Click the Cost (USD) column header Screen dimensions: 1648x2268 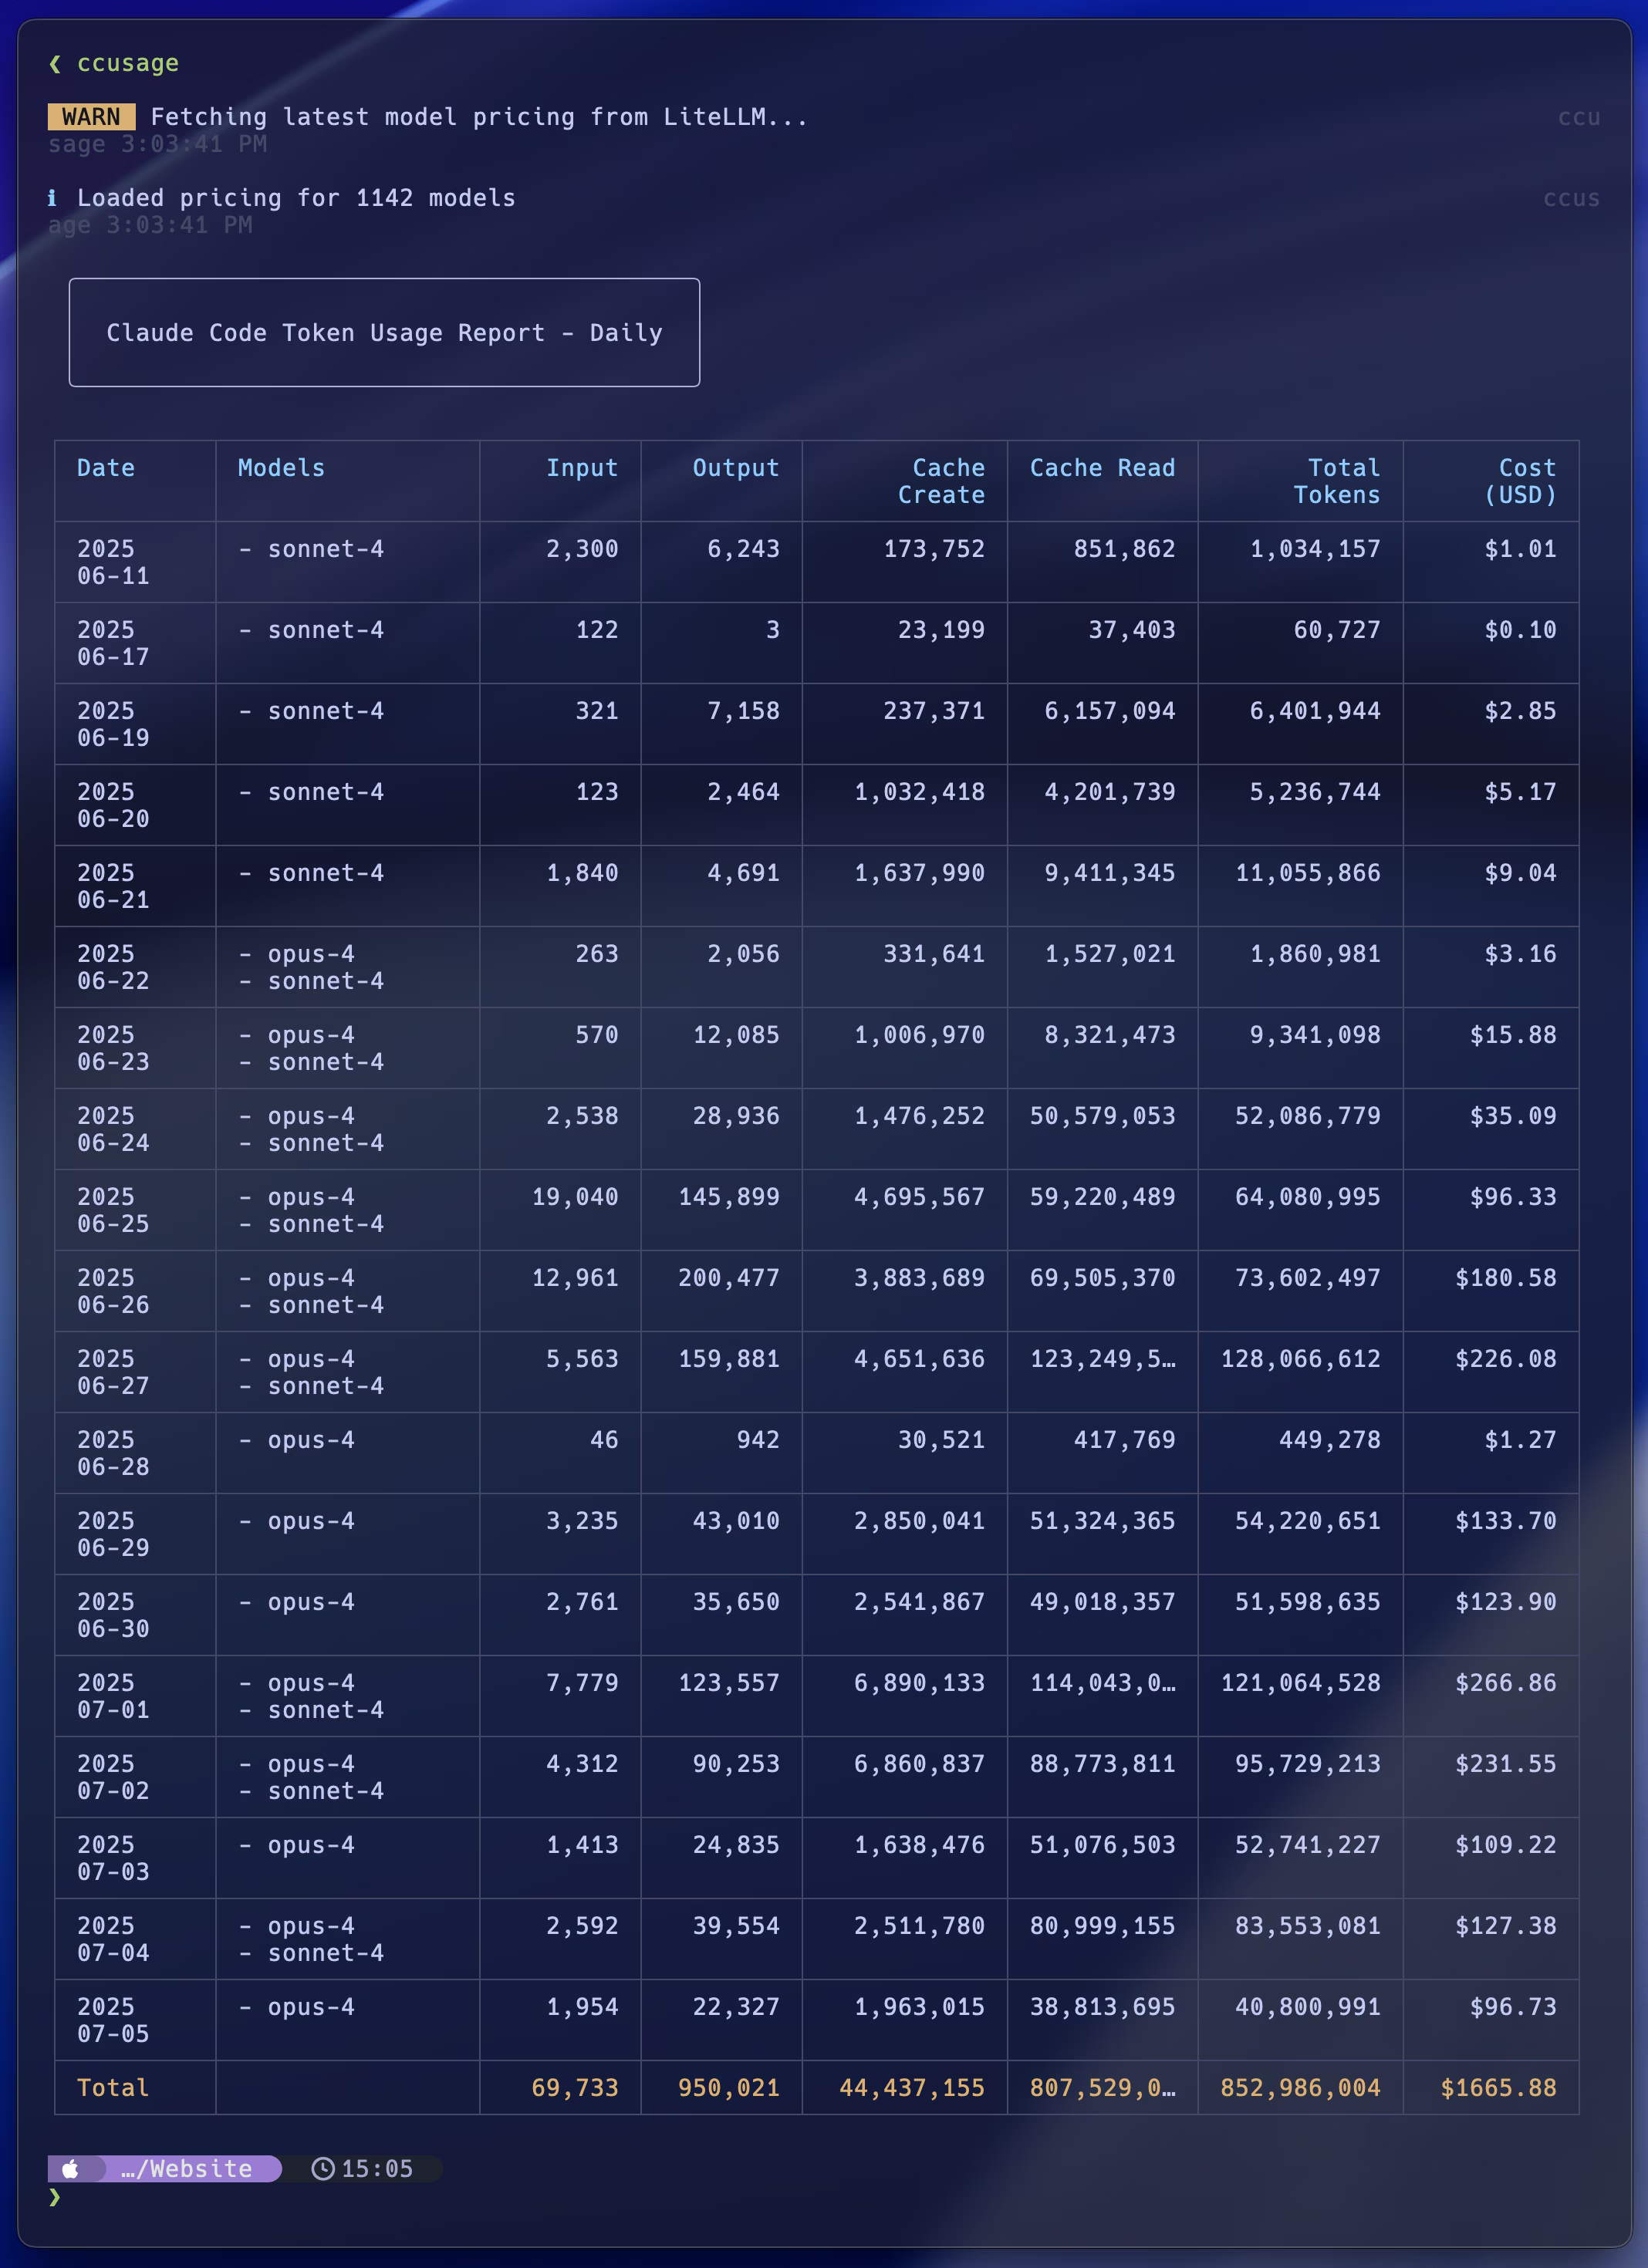pos(1520,481)
